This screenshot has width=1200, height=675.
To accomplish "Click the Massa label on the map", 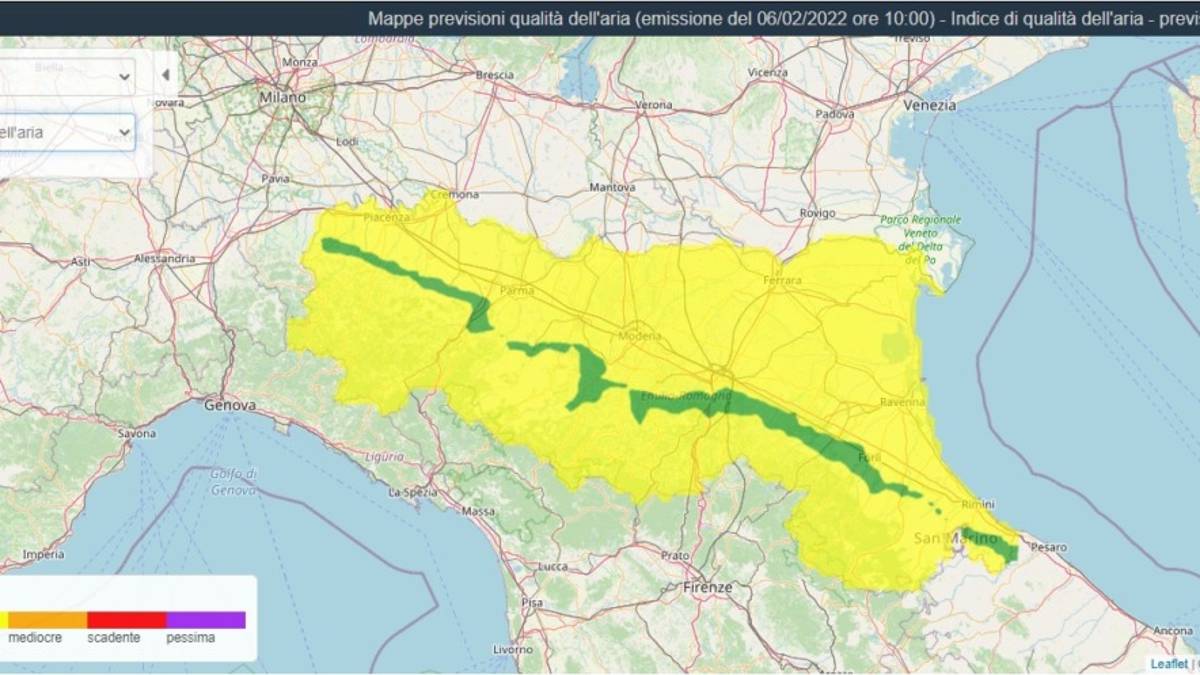I will pos(479,511).
